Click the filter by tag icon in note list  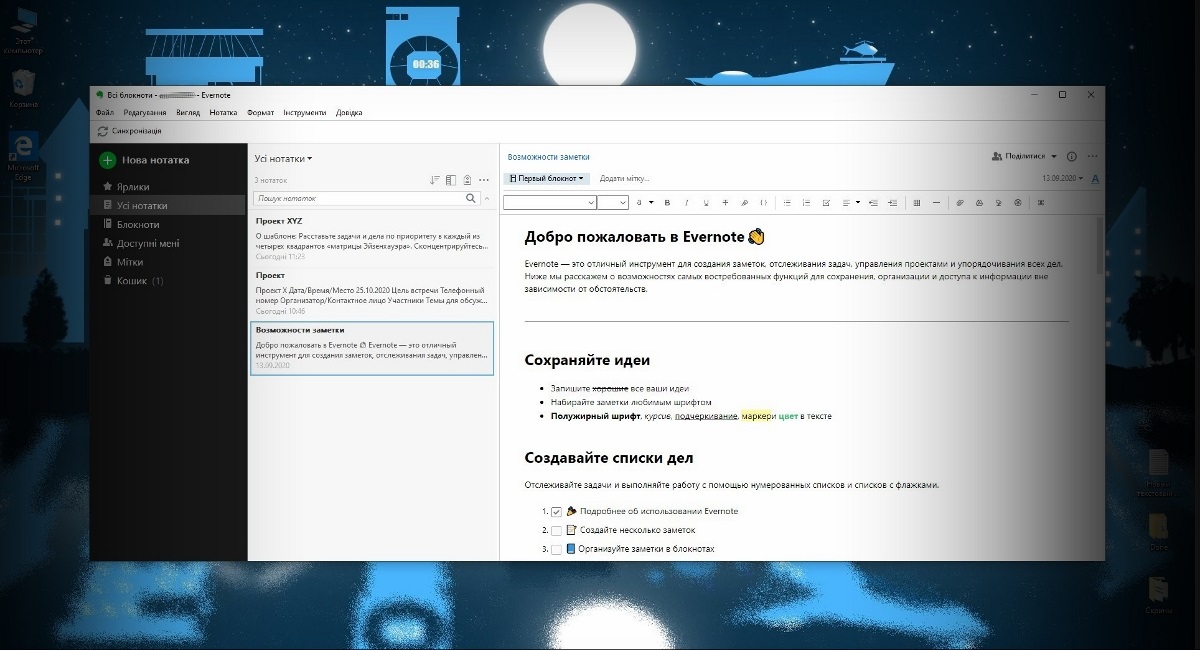click(467, 180)
